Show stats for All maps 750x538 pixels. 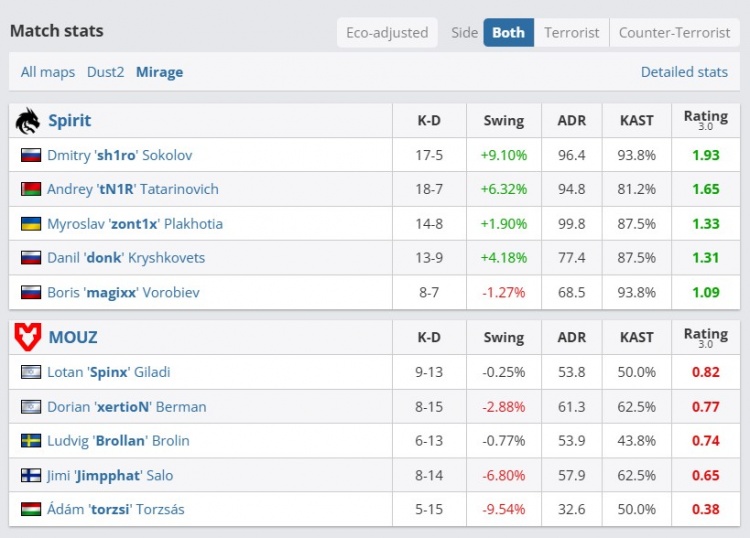pos(48,72)
